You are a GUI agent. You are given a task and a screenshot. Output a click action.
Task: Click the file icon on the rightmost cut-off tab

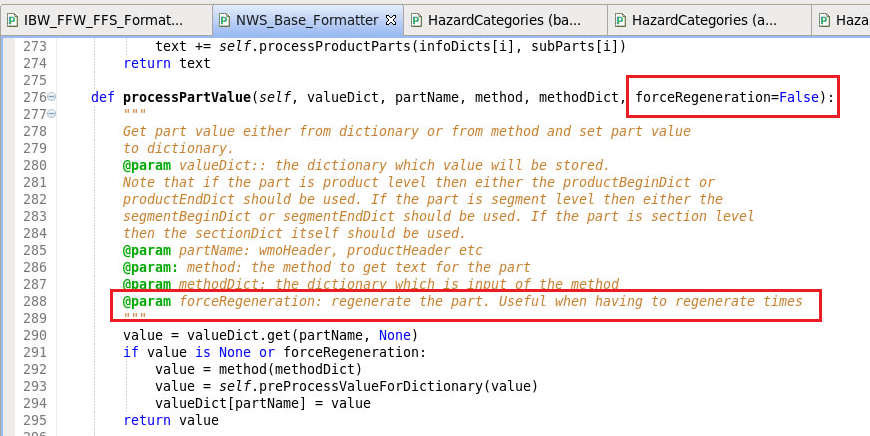pos(825,21)
